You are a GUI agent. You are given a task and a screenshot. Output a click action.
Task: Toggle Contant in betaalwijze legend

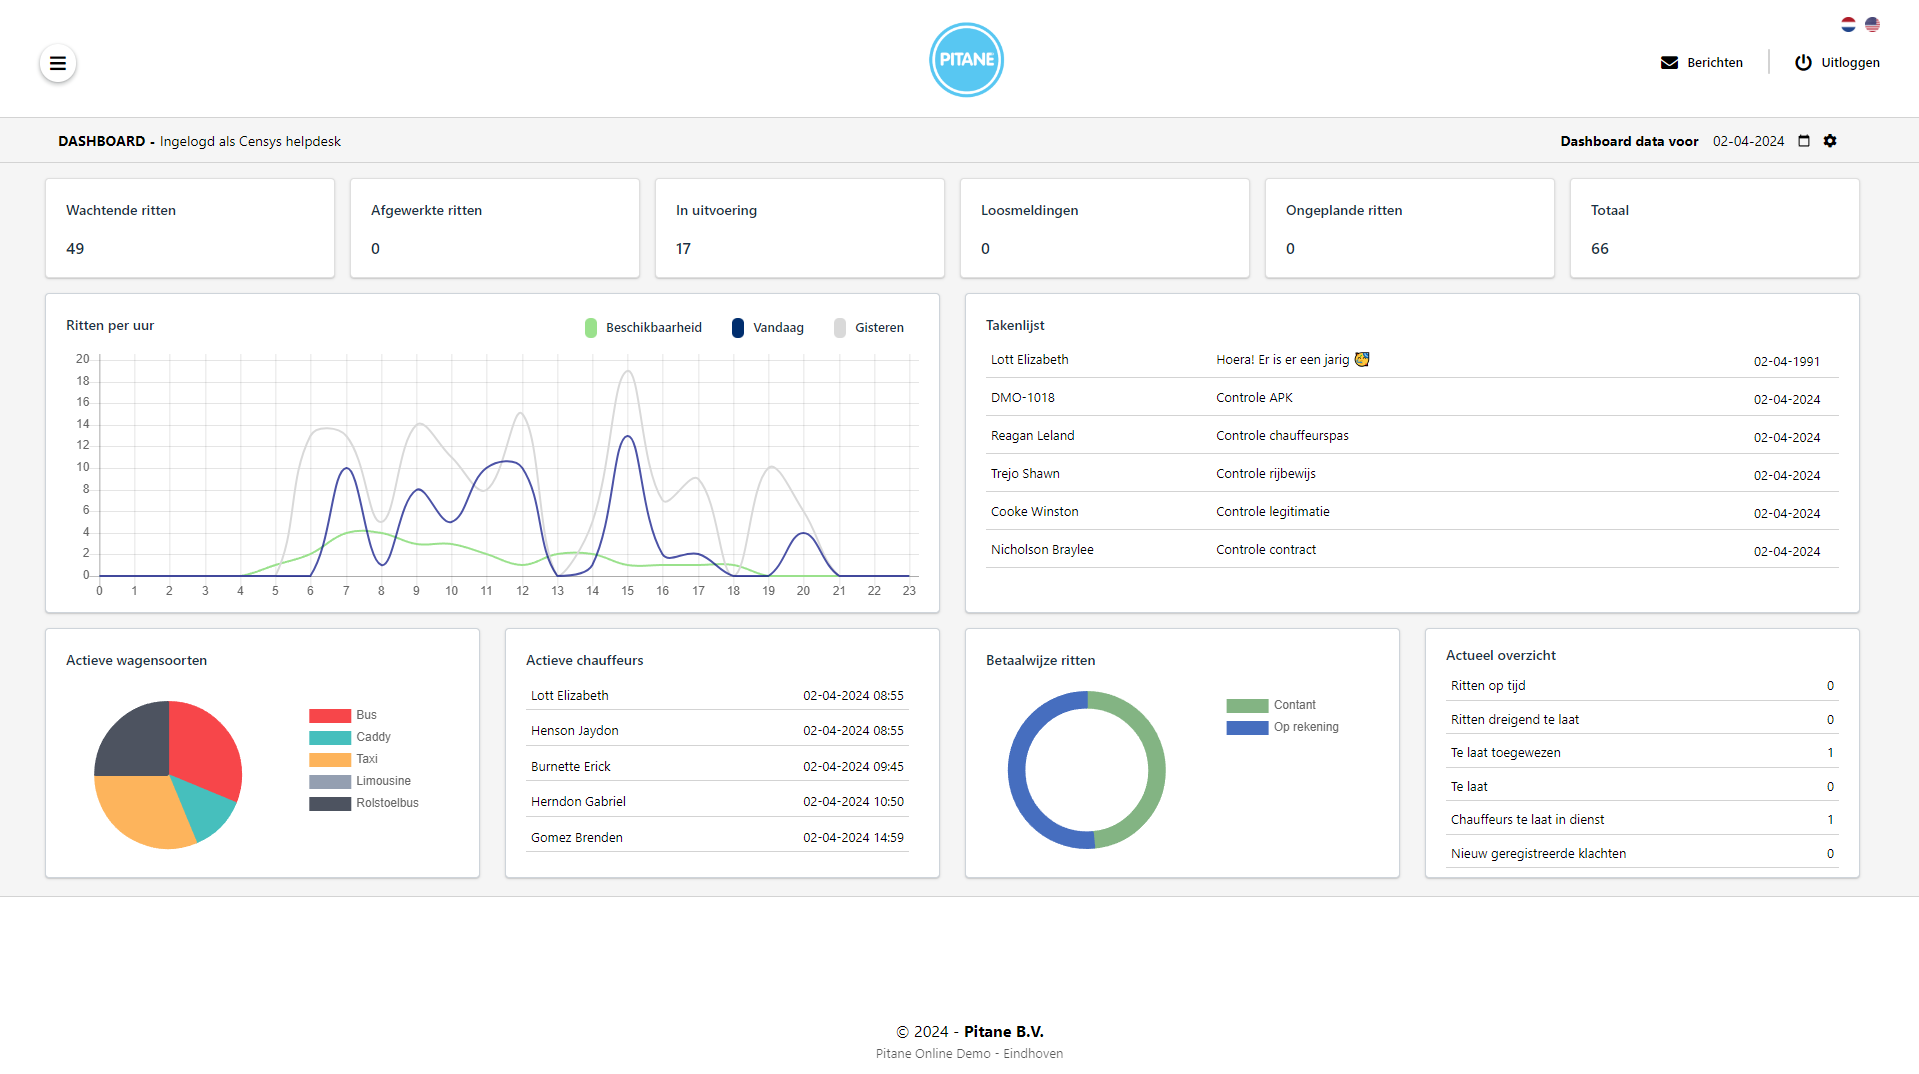pos(1271,705)
